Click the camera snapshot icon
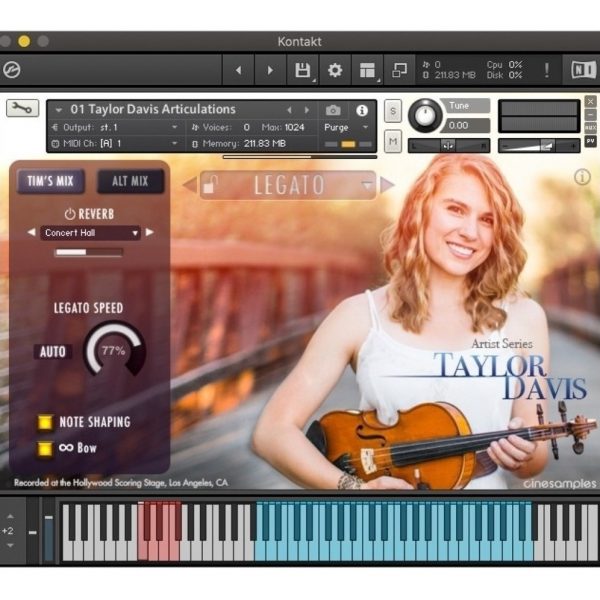This screenshot has width=600, height=600. [x=333, y=111]
